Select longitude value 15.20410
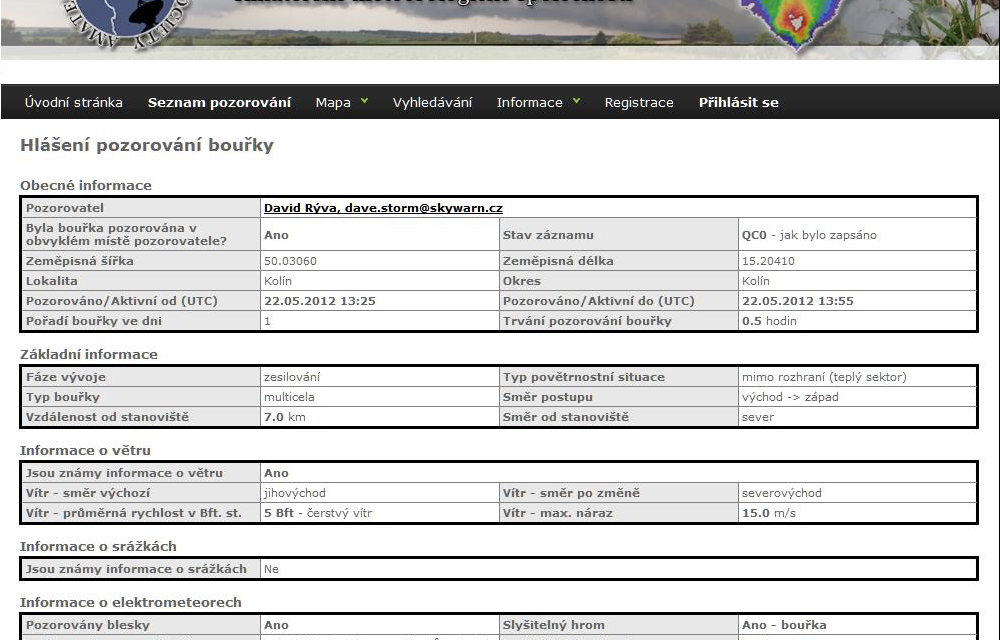Viewport: 1000px width, 640px height. pyautogui.click(x=768, y=261)
